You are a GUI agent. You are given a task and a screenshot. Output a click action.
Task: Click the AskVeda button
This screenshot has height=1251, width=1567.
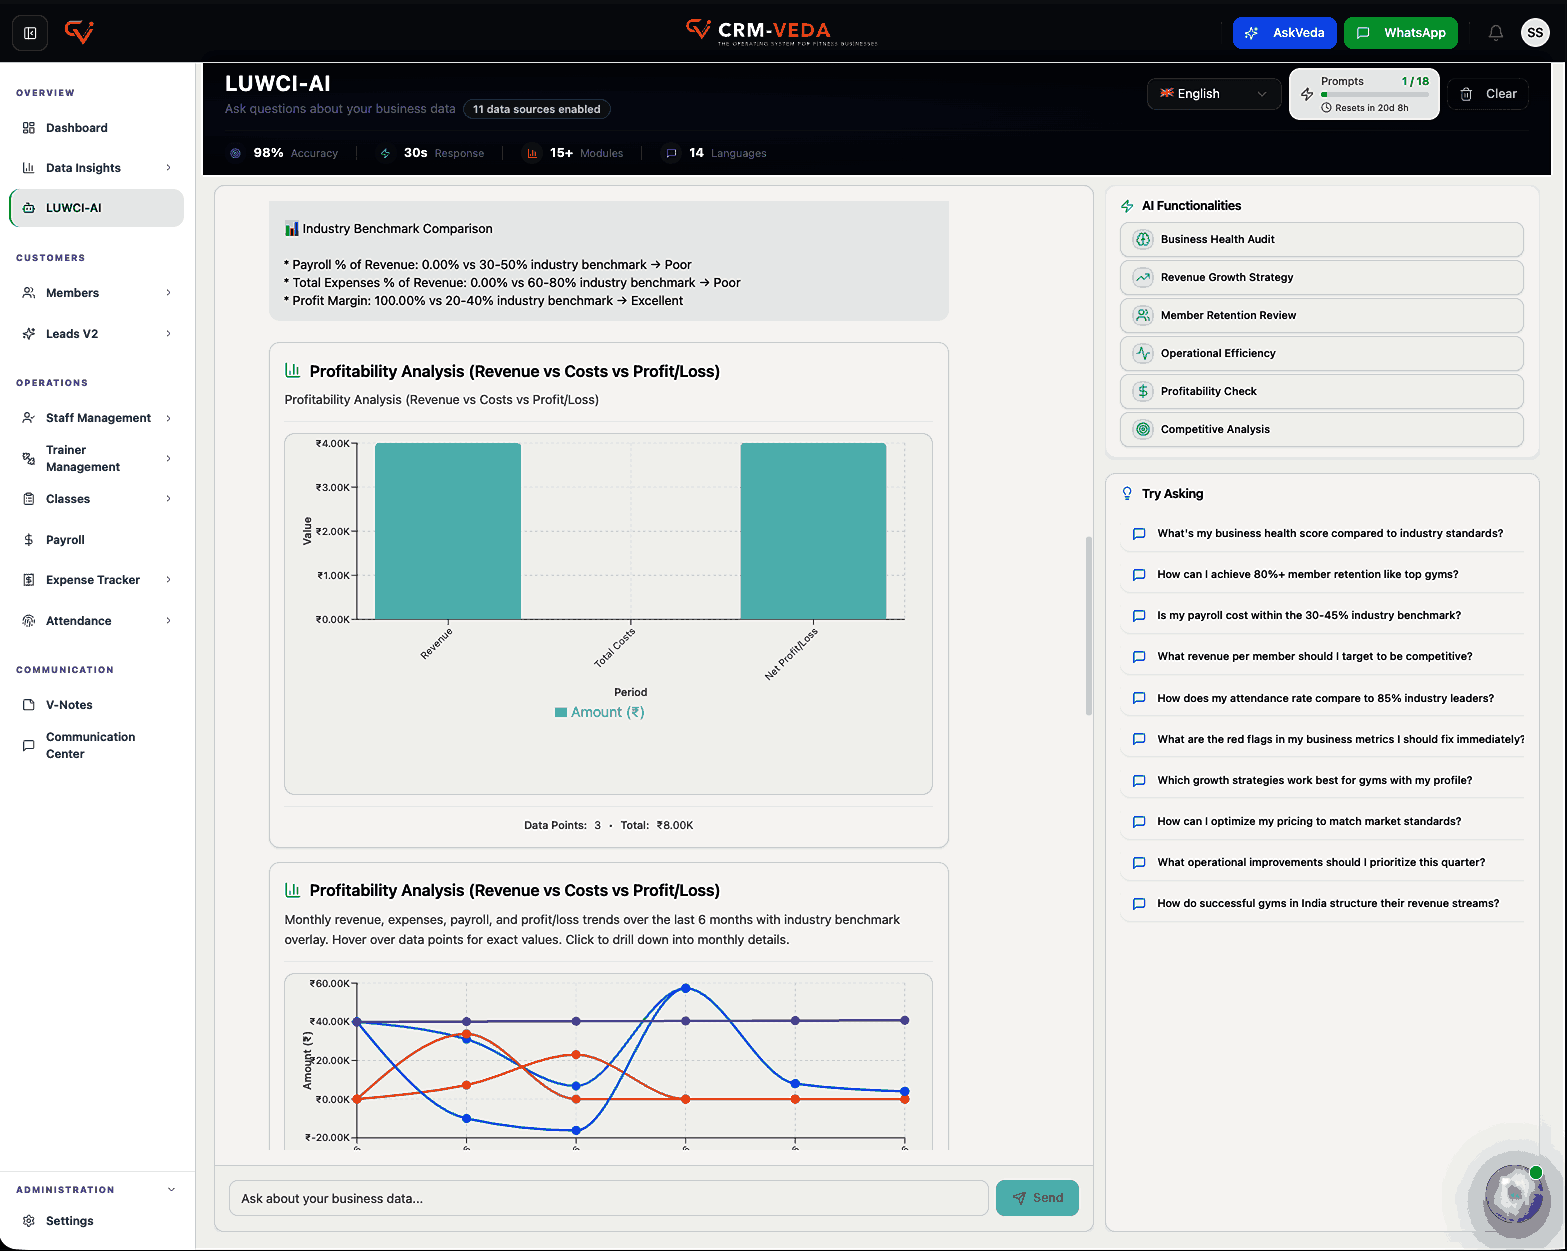pos(1285,33)
